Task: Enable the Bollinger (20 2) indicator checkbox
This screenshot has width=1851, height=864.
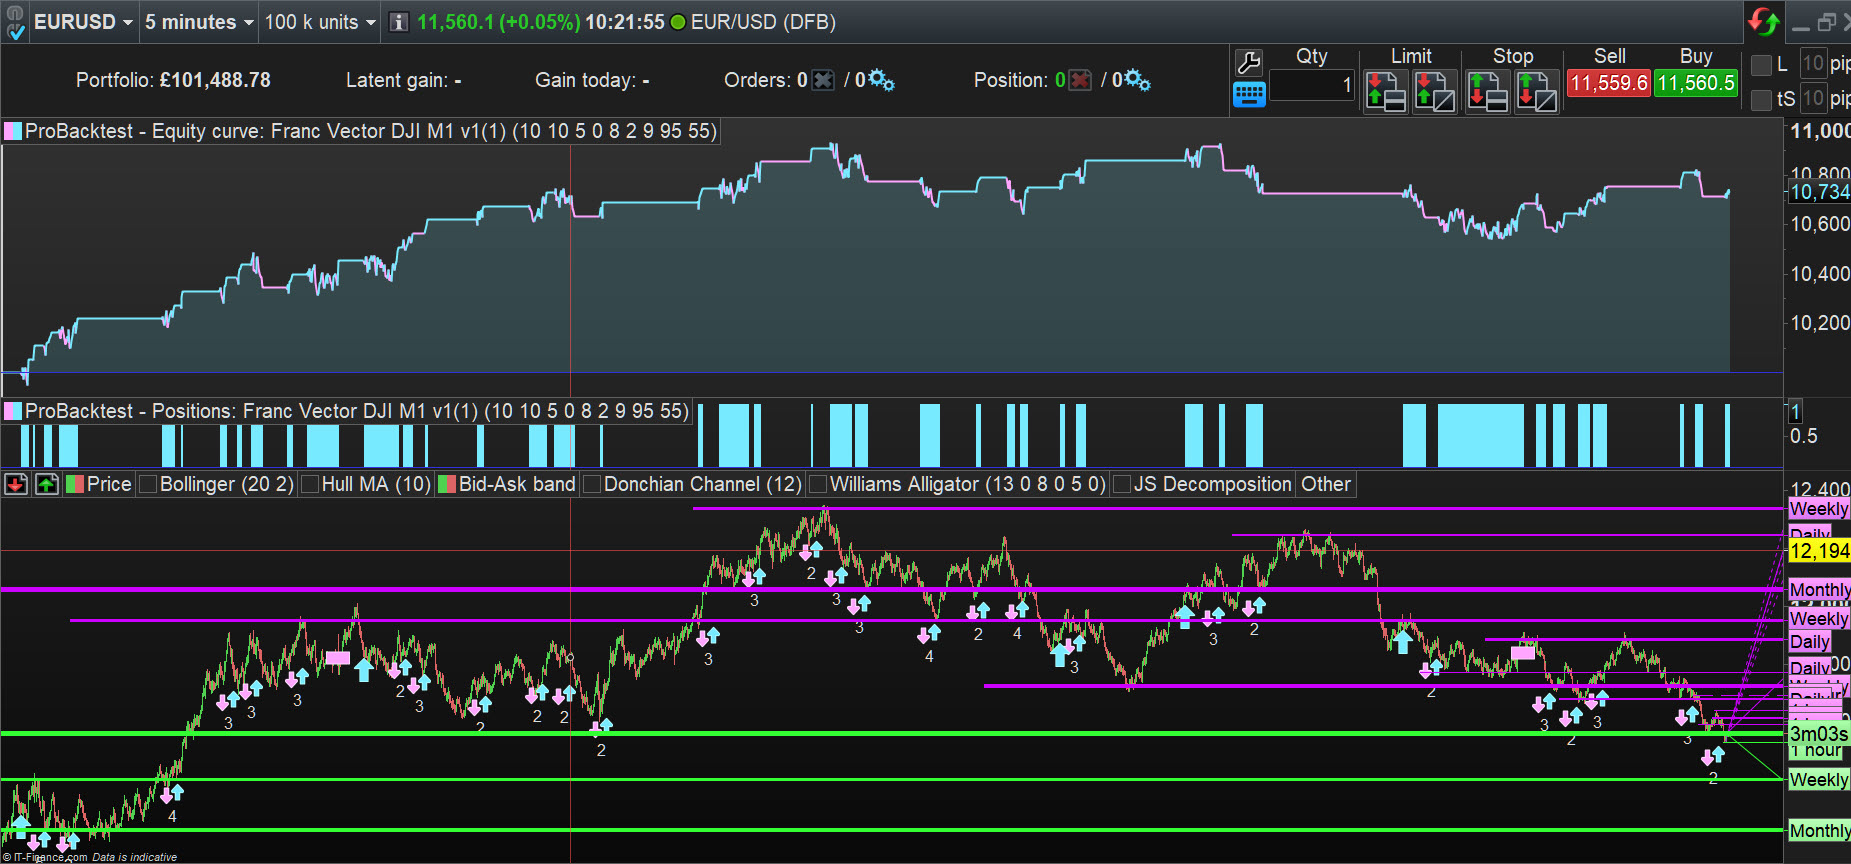Action: (x=149, y=485)
